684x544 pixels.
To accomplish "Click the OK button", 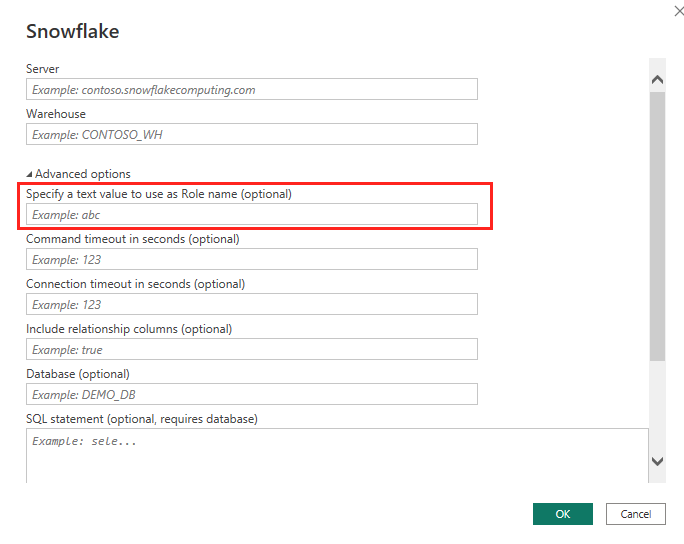I will pos(562,514).
